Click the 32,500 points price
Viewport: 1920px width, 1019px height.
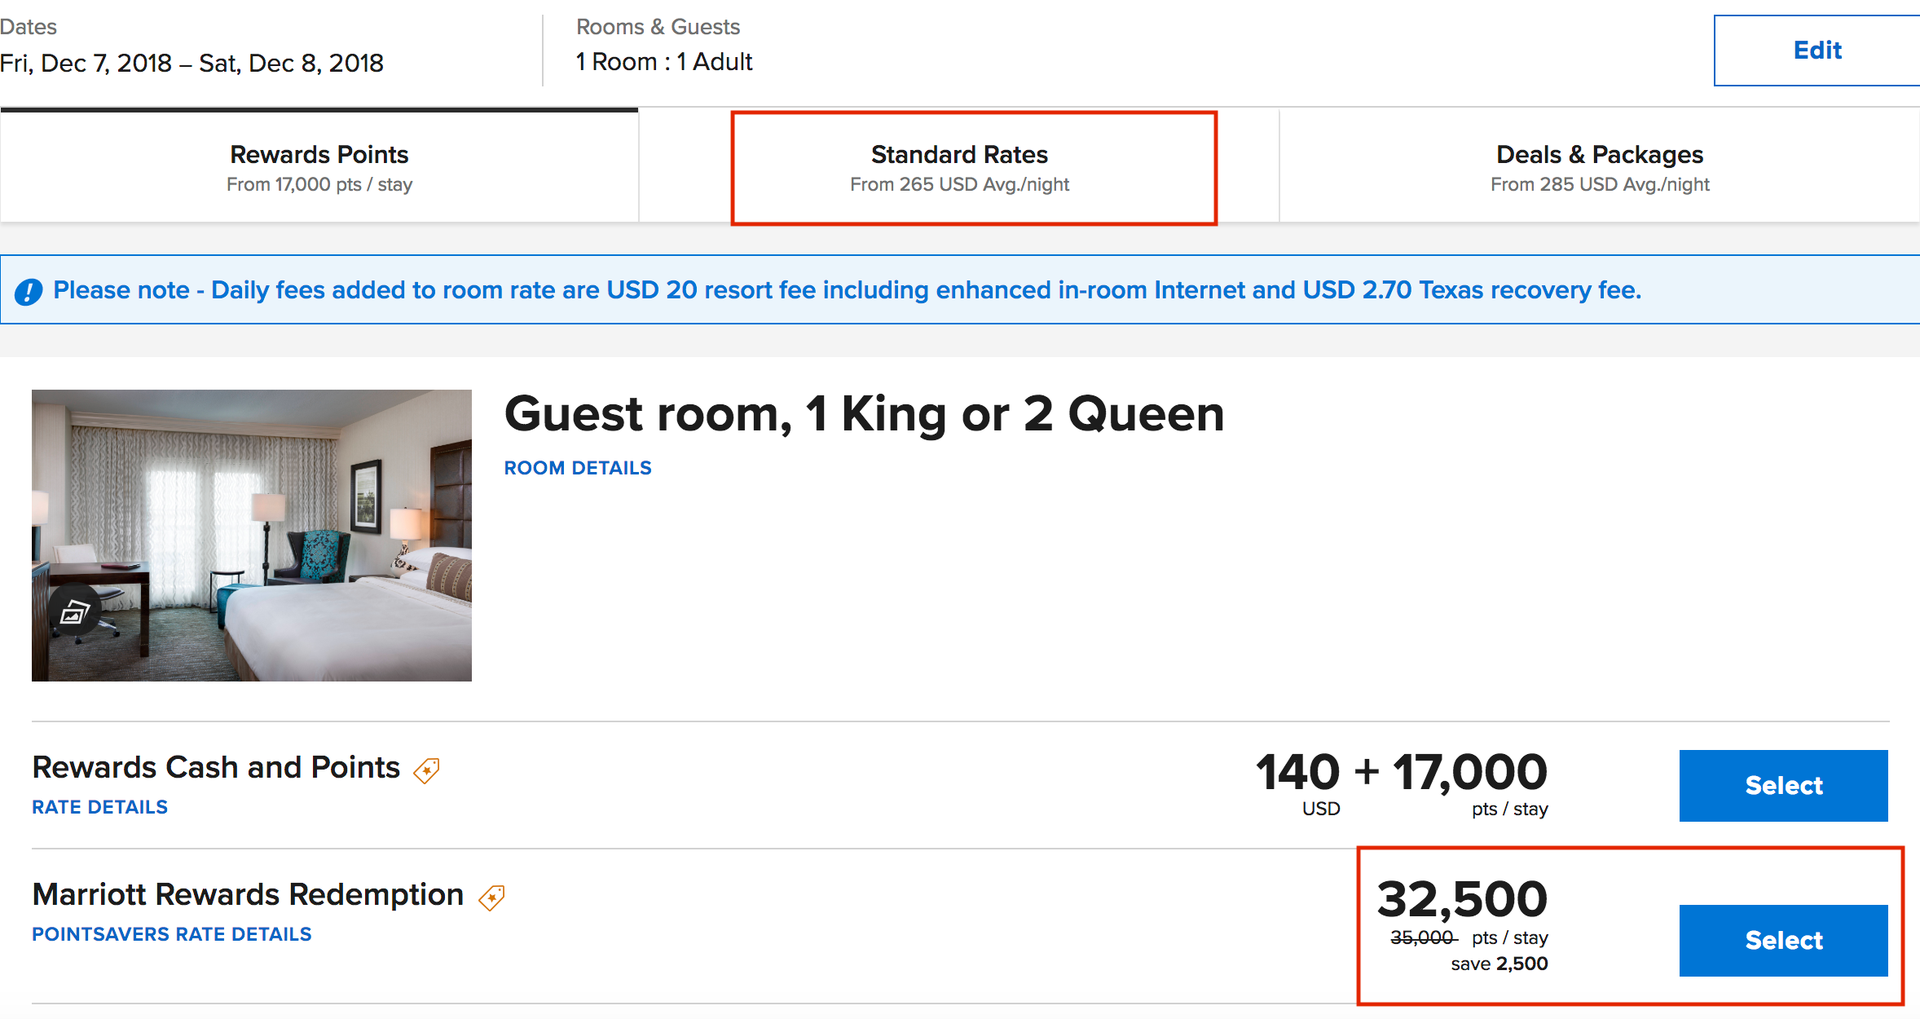1461,898
